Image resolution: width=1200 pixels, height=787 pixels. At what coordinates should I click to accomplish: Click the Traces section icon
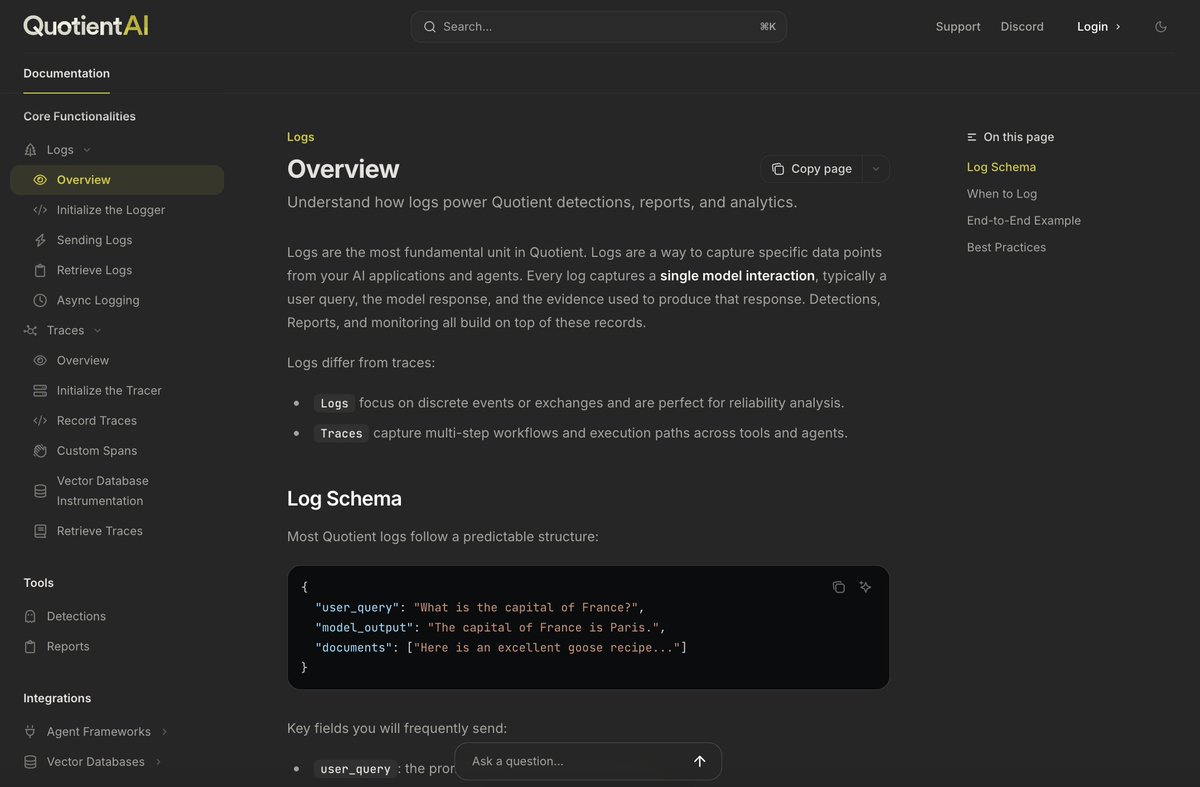pyautogui.click(x=30, y=330)
